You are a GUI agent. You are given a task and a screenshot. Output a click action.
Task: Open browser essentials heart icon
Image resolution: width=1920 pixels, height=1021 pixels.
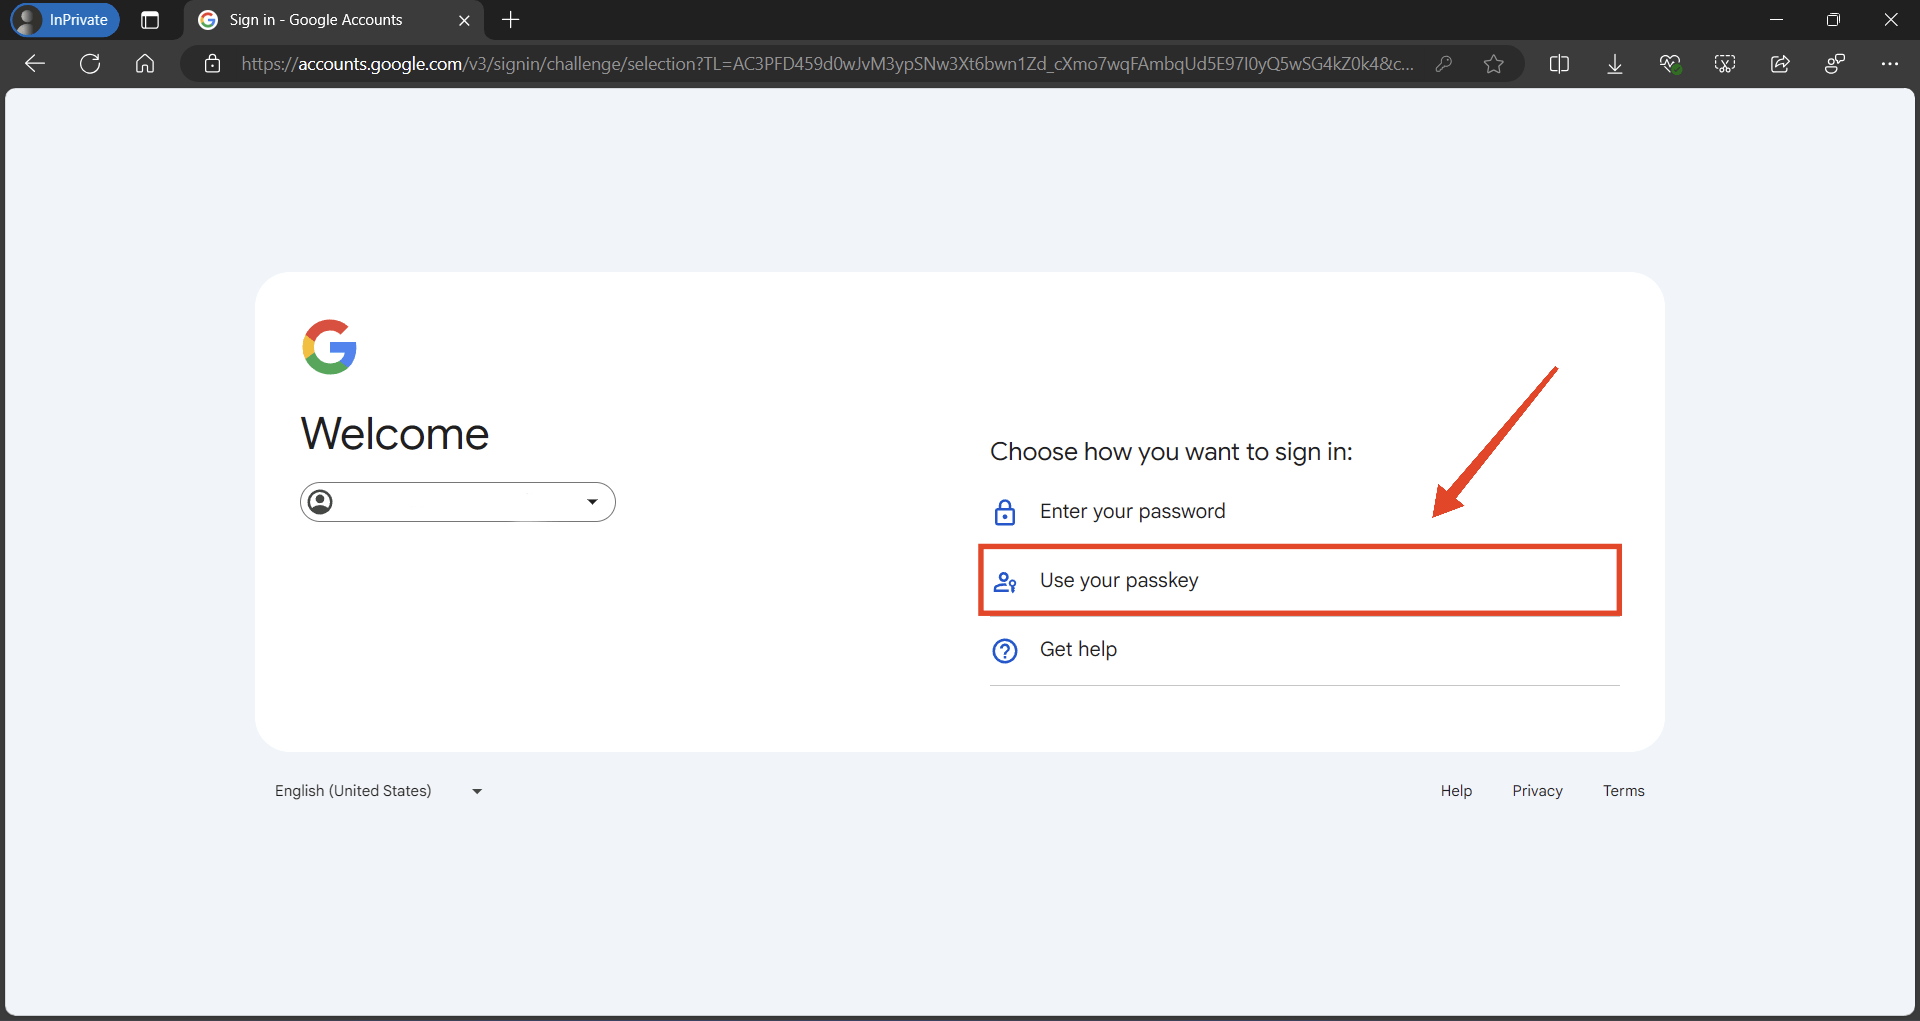pos(1670,64)
